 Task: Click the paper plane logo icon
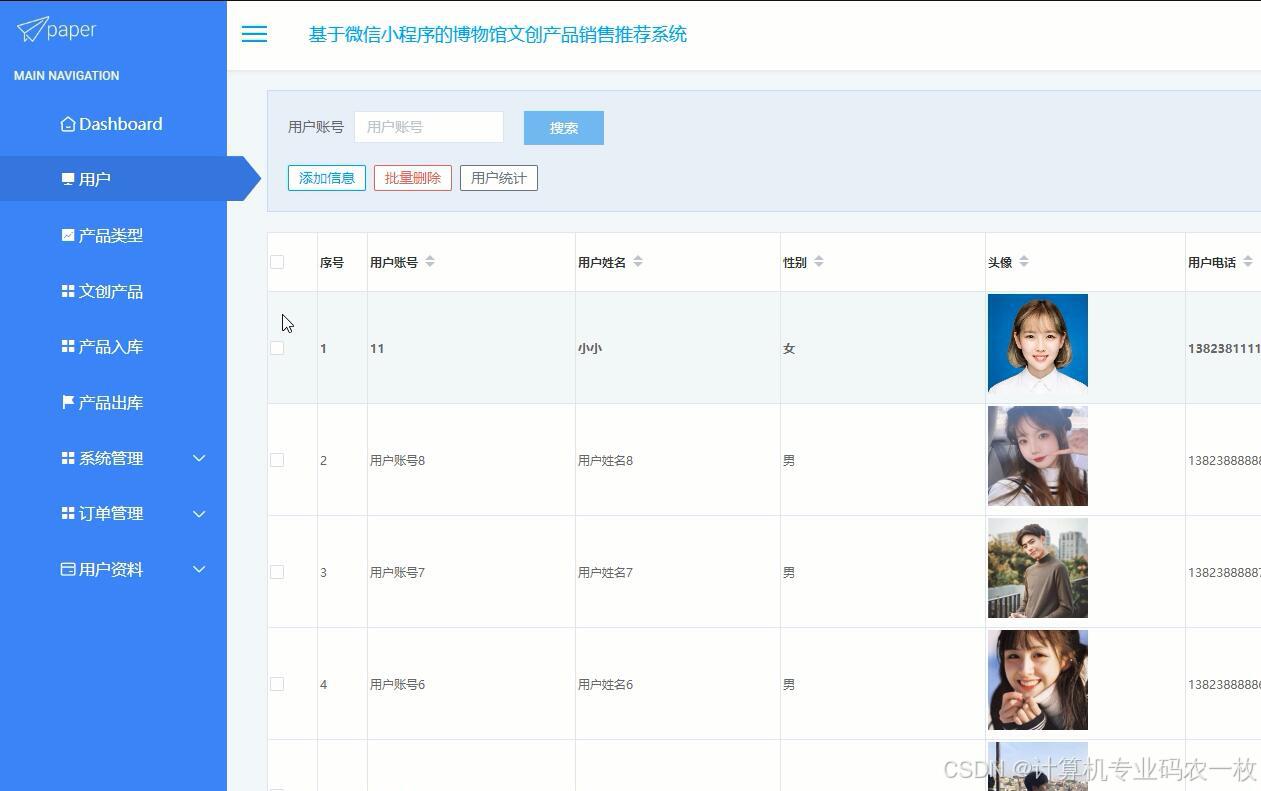[x=31, y=29]
